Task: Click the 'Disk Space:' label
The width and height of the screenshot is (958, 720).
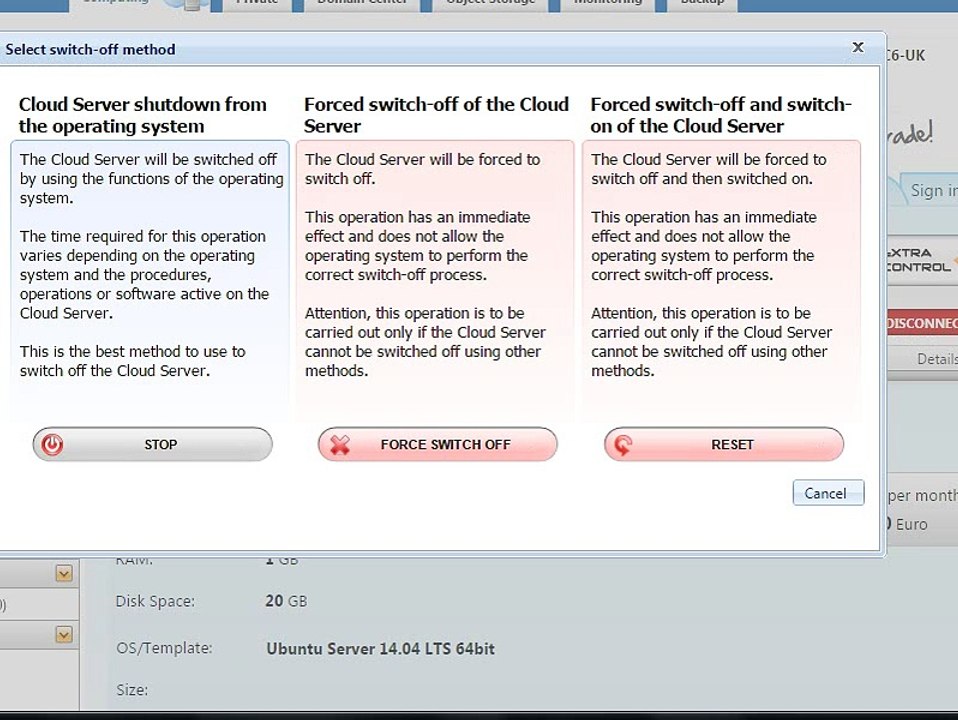Action: point(155,601)
